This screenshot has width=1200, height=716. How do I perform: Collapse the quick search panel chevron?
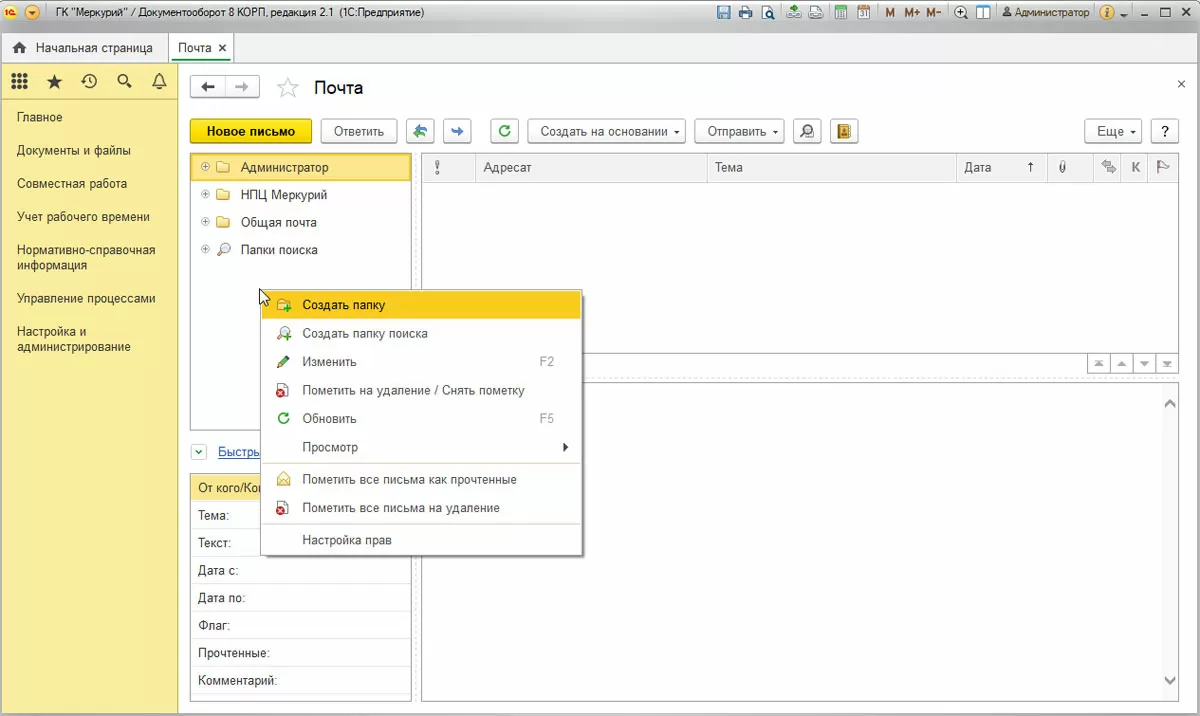click(x=198, y=452)
